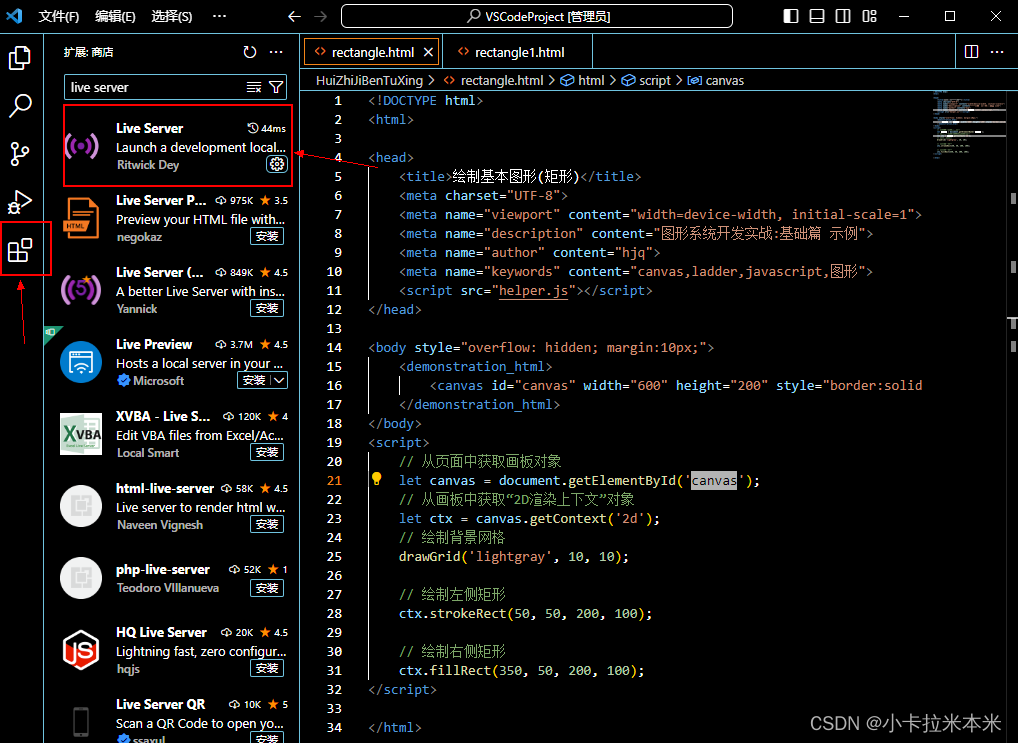Install the HQ Live Server extension
Image resolution: width=1018 pixels, height=743 pixels.
[x=266, y=667]
